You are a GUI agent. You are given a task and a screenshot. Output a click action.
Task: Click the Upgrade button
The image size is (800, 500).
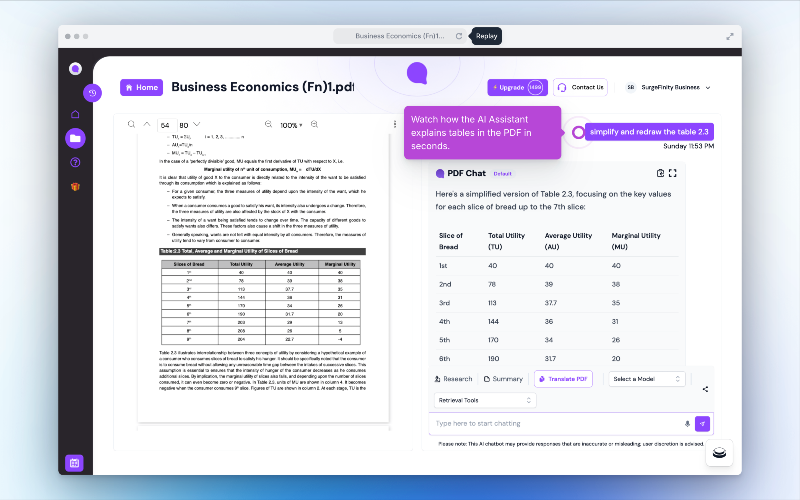[517, 87]
